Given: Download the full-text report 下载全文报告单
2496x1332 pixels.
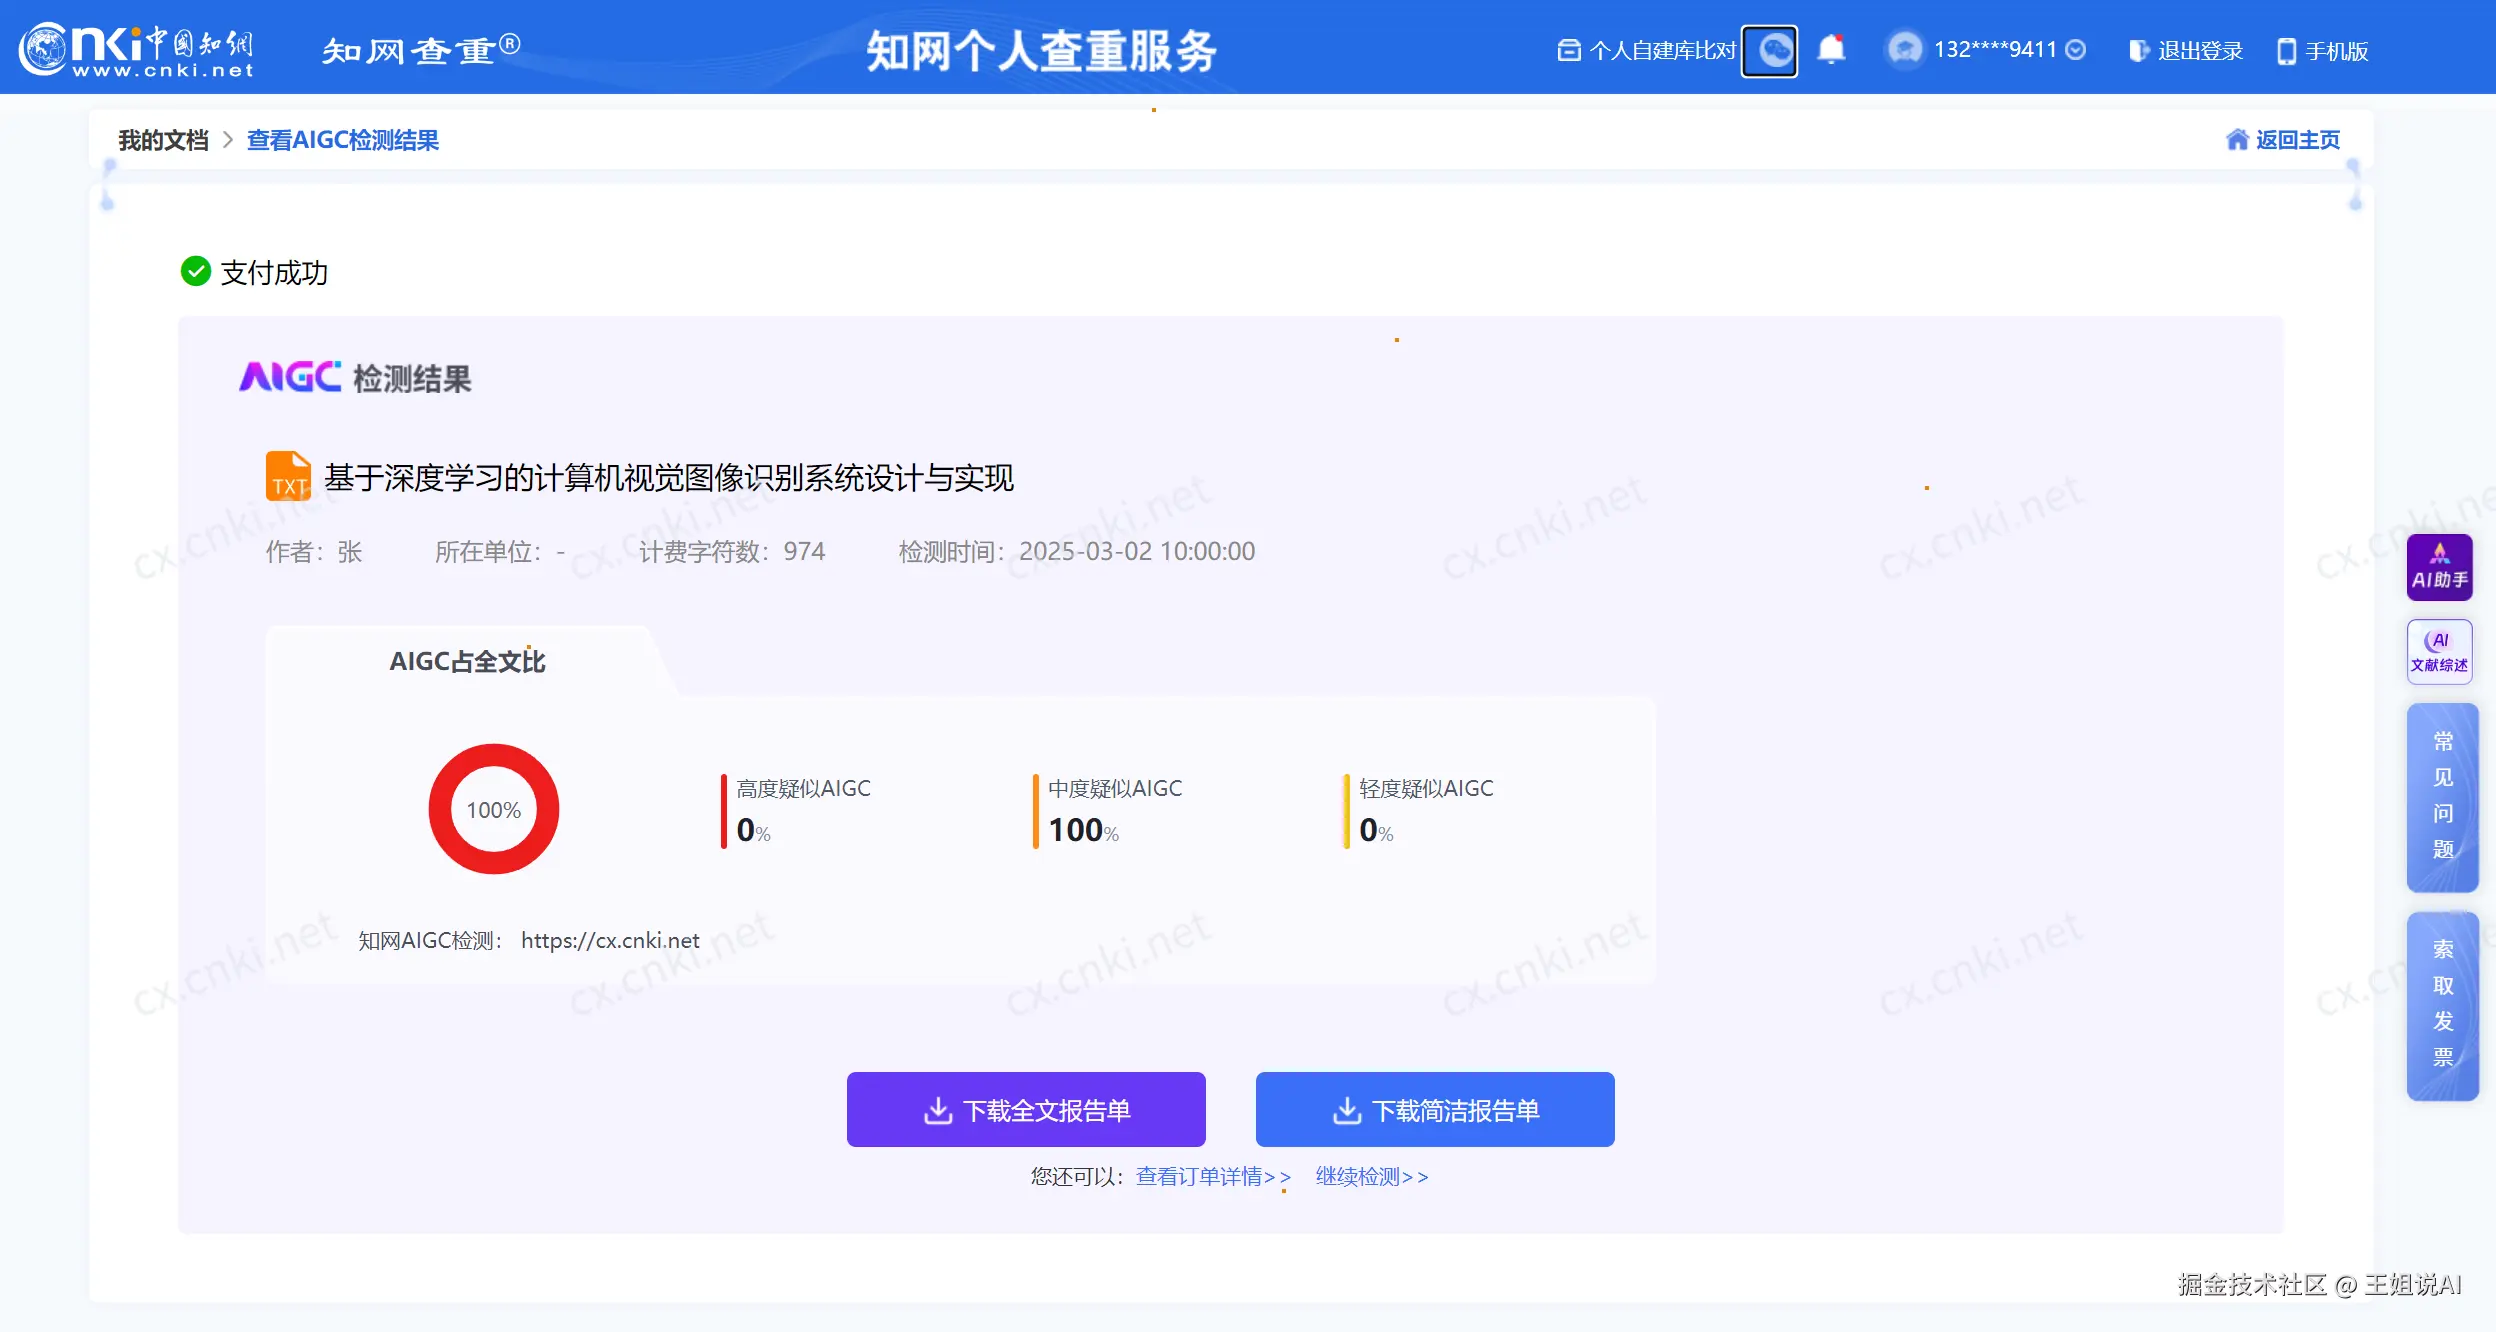Looking at the screenshot, I should tap(1025, 1110).
